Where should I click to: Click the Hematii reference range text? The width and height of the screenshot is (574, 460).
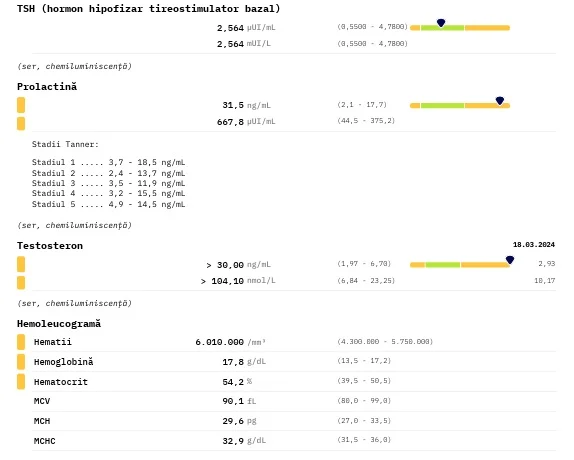pos(385,341)
